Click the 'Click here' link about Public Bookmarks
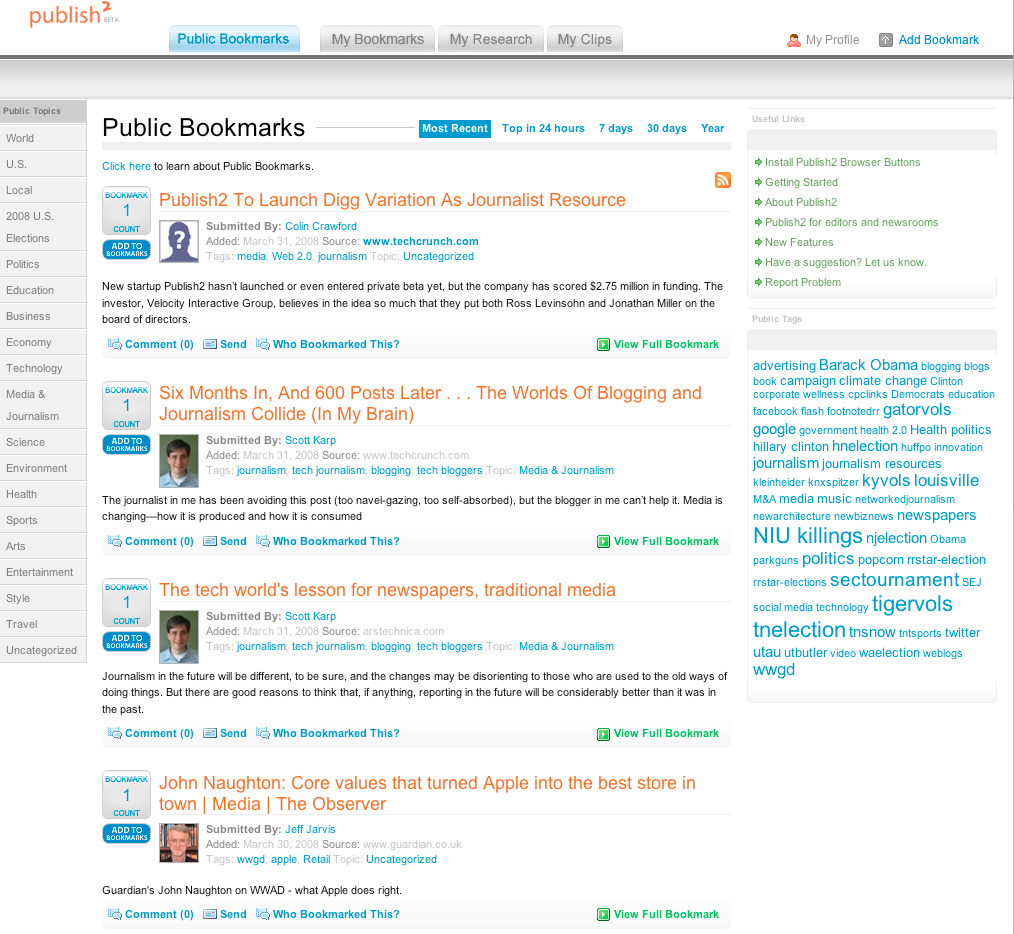This screenshot has width=1014, height=934. [x=126, y=166]
